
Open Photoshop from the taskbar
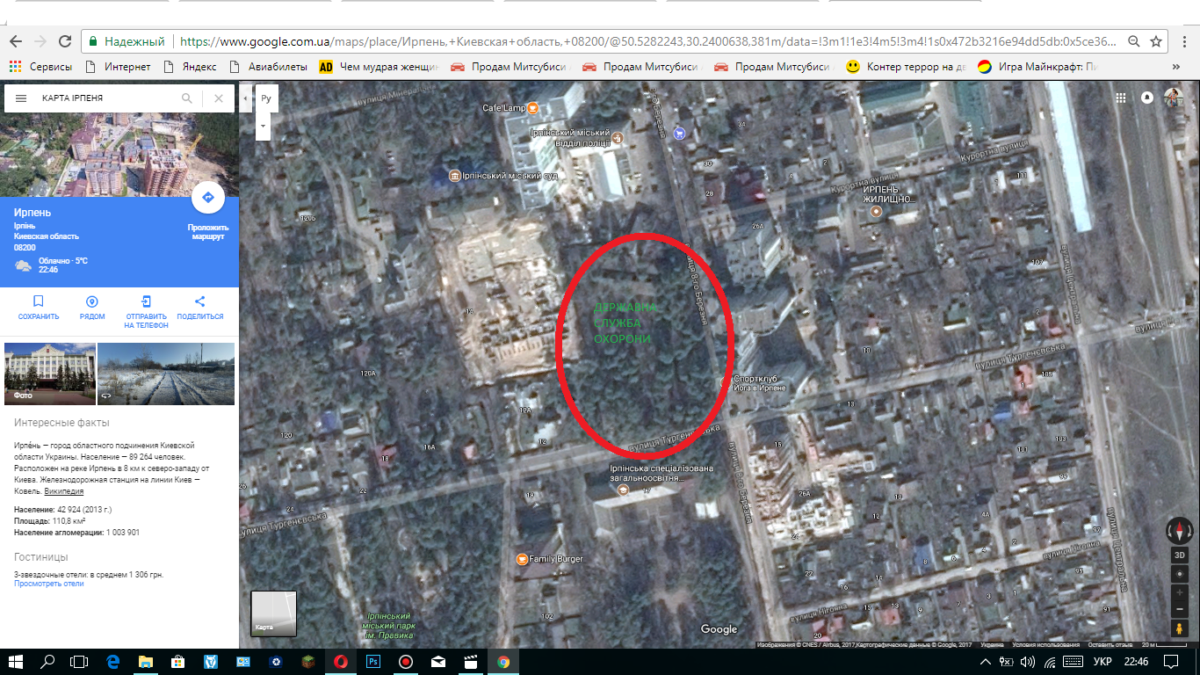[373, 662]
